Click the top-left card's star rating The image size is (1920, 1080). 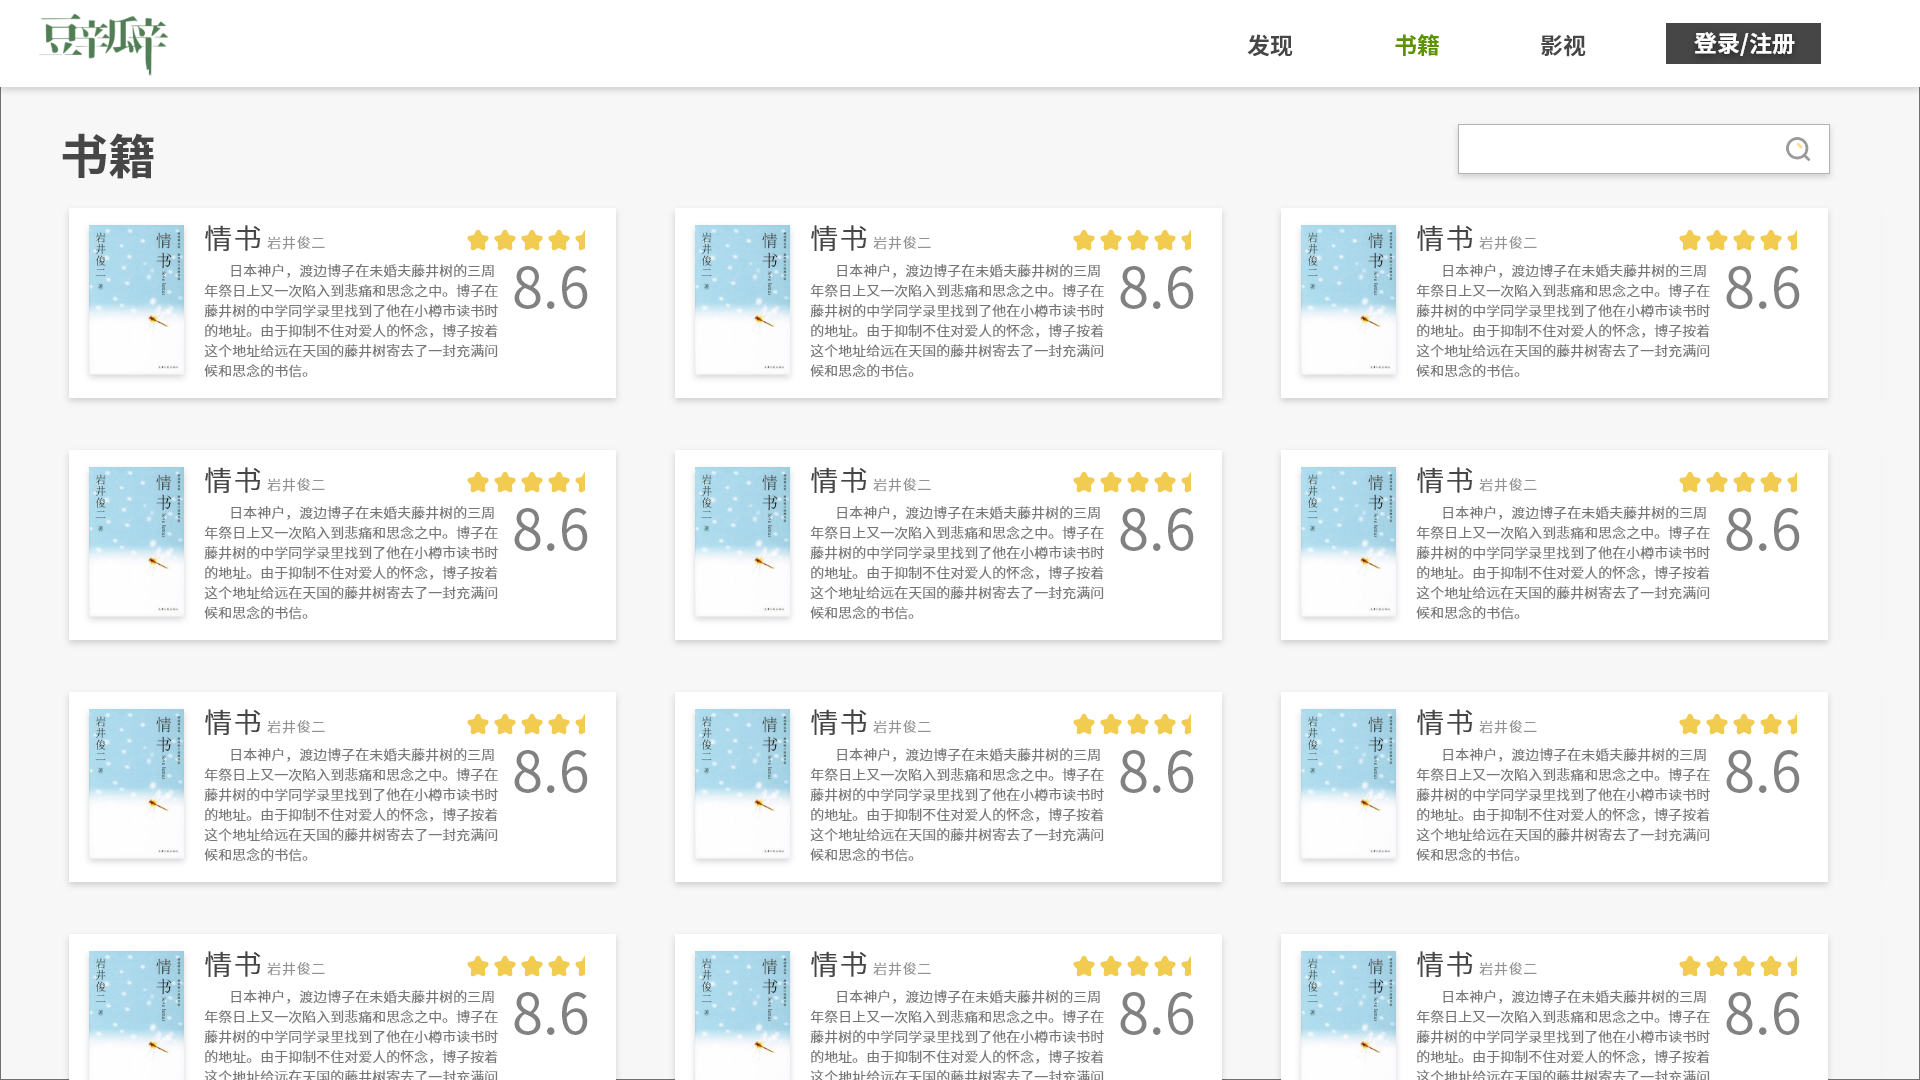tap(526, 240)
